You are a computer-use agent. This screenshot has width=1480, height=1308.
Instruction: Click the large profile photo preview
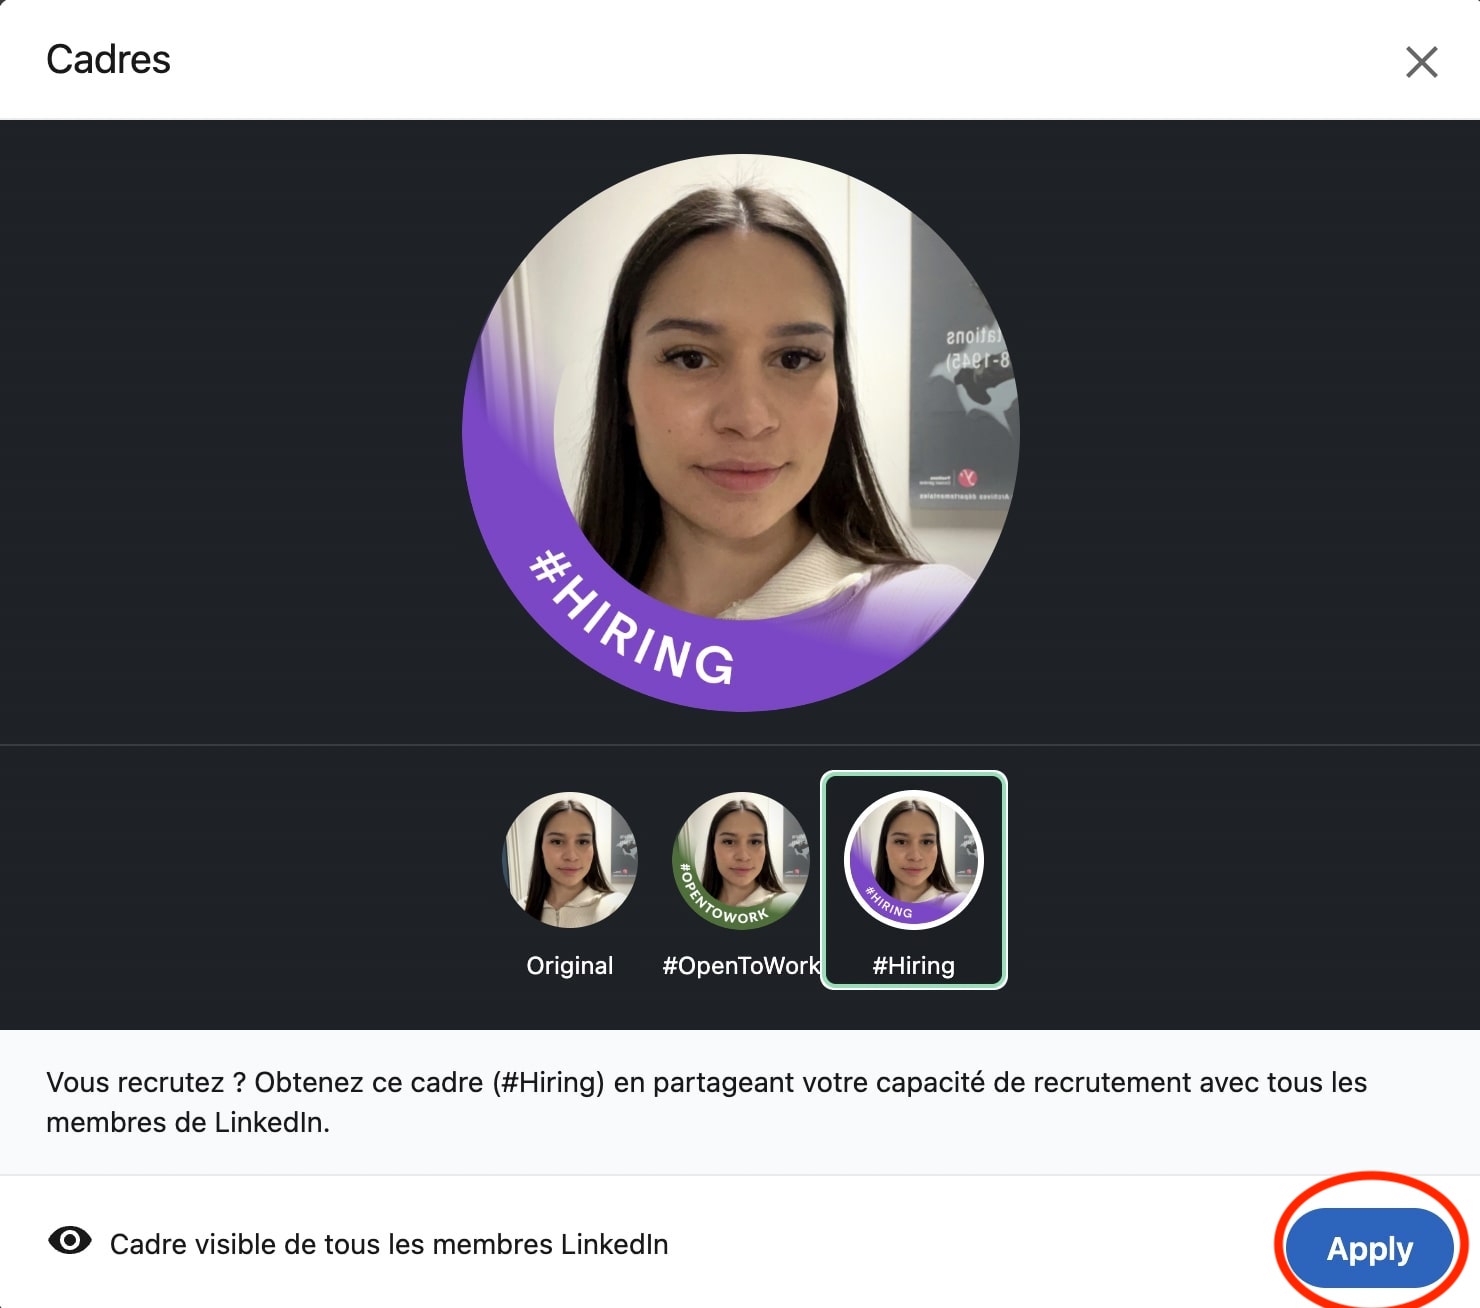click(740, 430)
